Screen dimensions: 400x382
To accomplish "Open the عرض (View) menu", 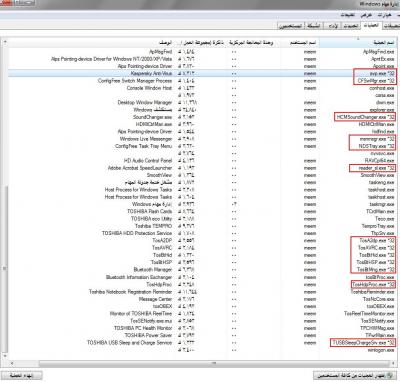I will pos(366,15).
